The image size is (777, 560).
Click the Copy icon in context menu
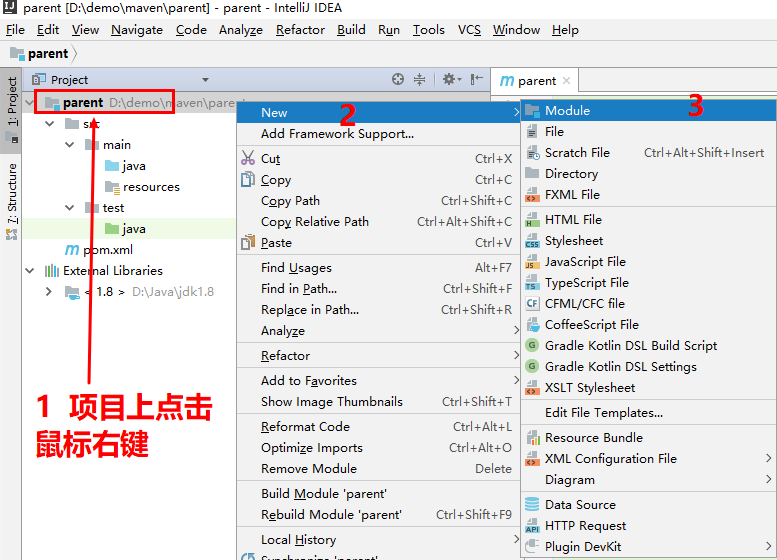coord(248,179)
